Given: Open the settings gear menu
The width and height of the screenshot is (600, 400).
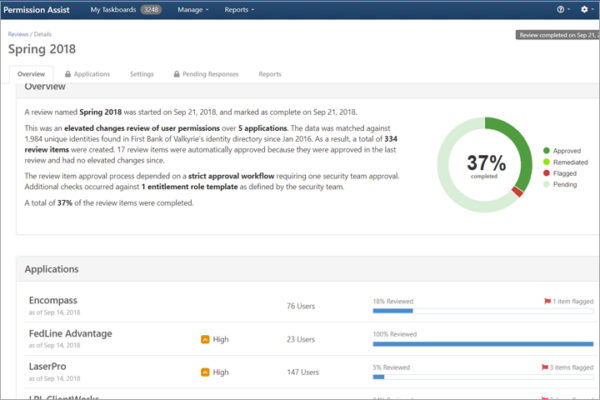Looking at the screenshot, I should [x=587, y=10].
